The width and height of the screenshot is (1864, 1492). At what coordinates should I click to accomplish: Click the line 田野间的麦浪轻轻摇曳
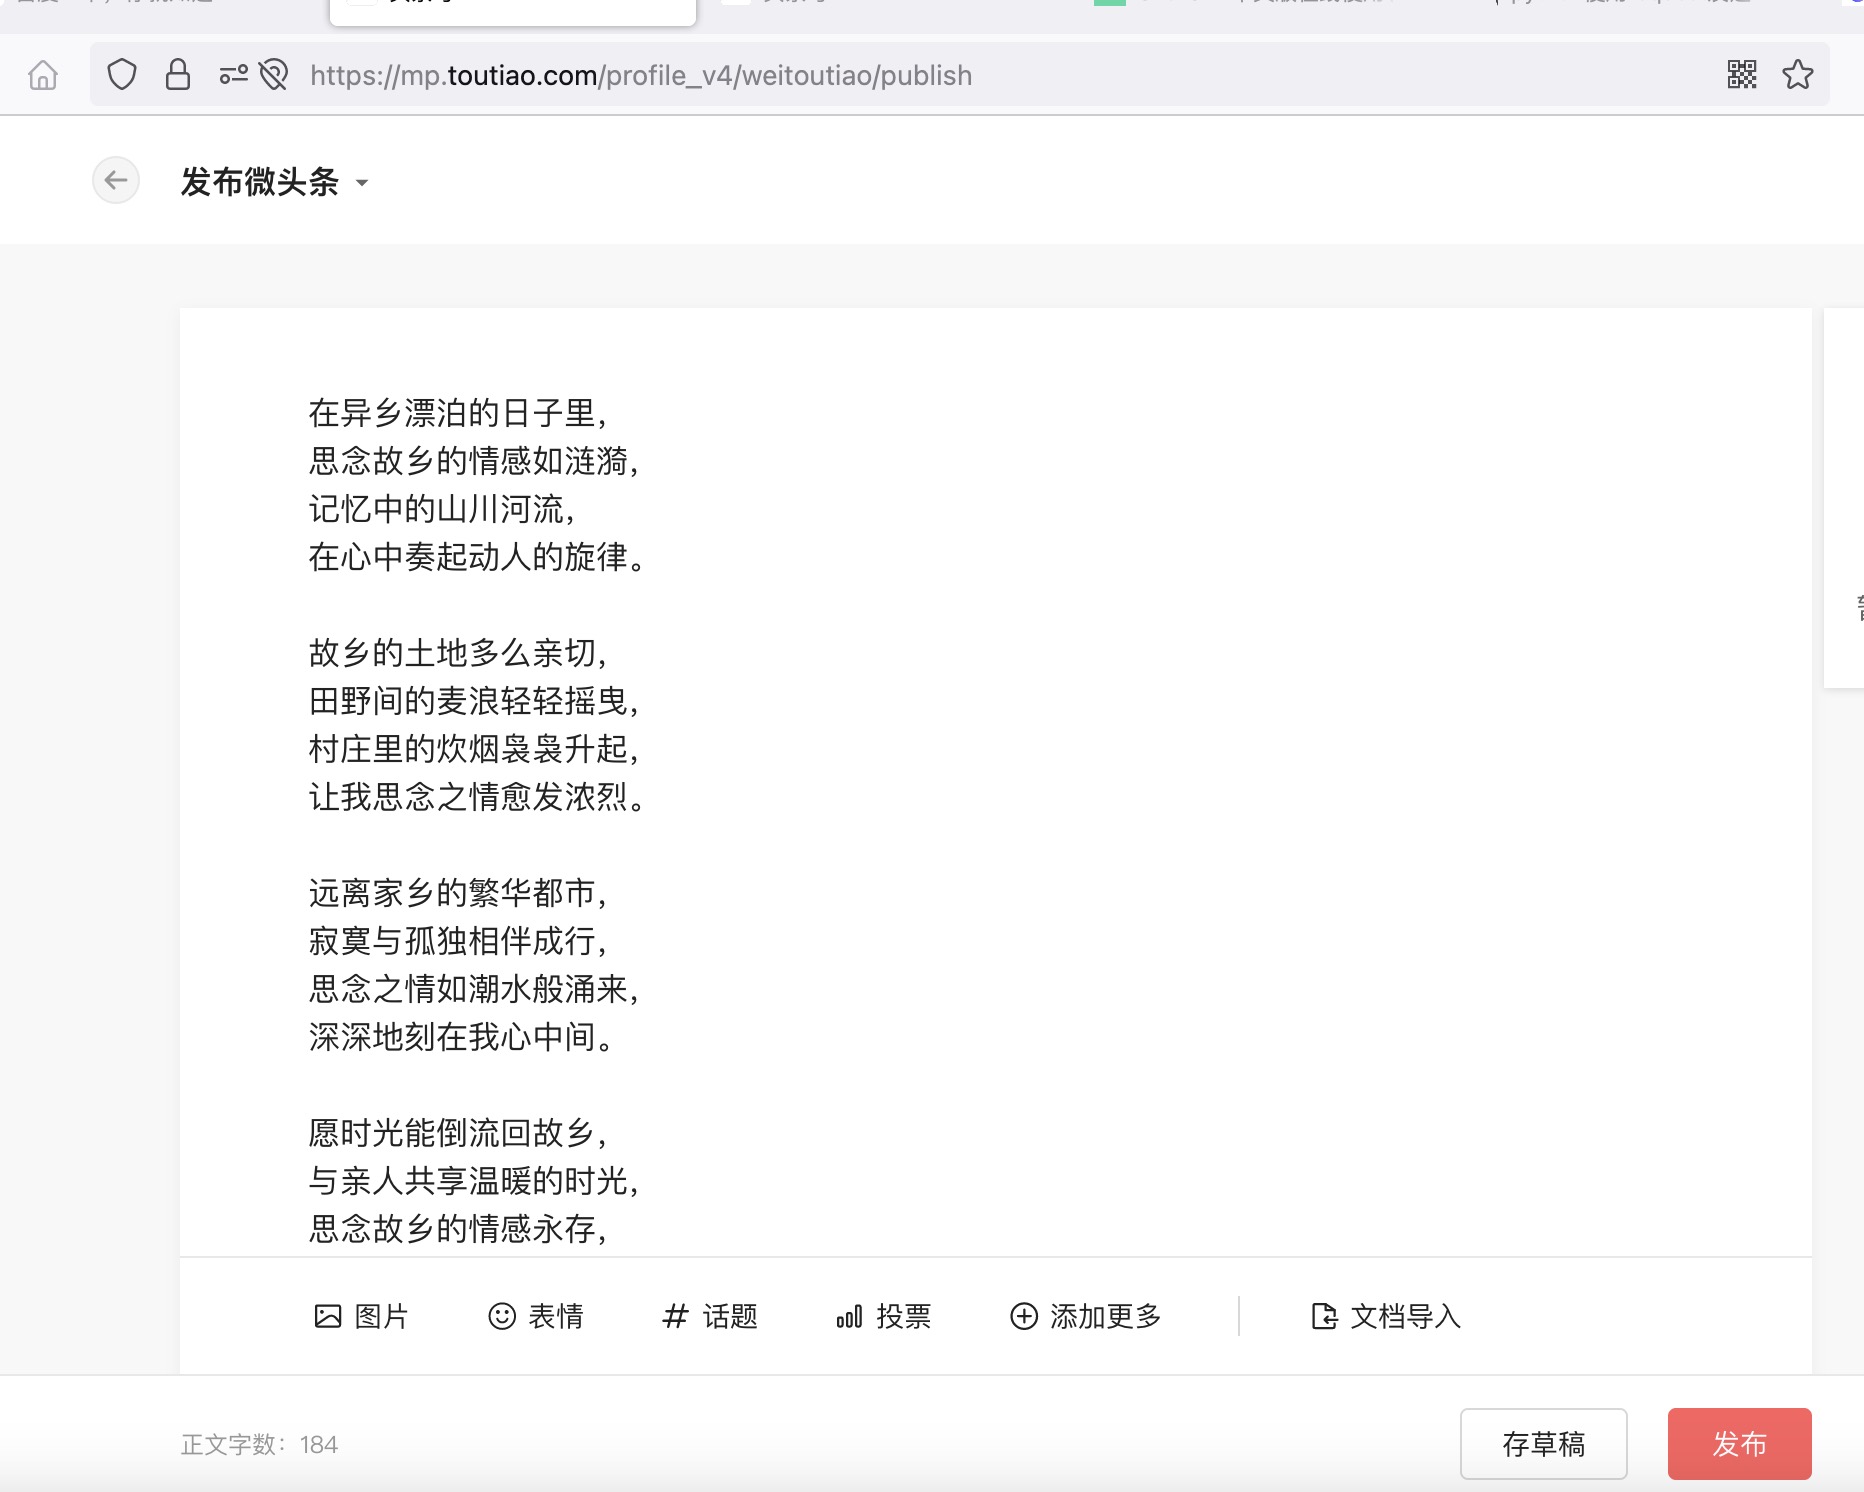point(474,701)
